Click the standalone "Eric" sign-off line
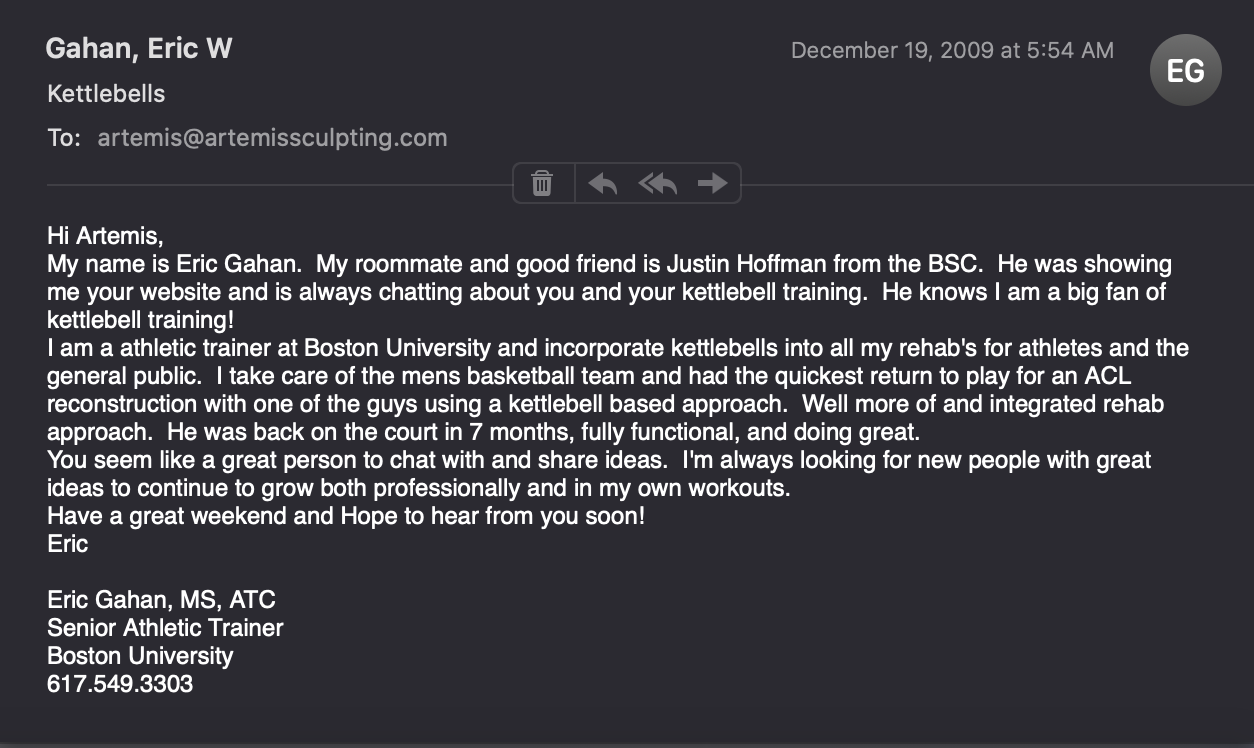The width and height of the screenshot is (1254, 748). pos(68,544)
